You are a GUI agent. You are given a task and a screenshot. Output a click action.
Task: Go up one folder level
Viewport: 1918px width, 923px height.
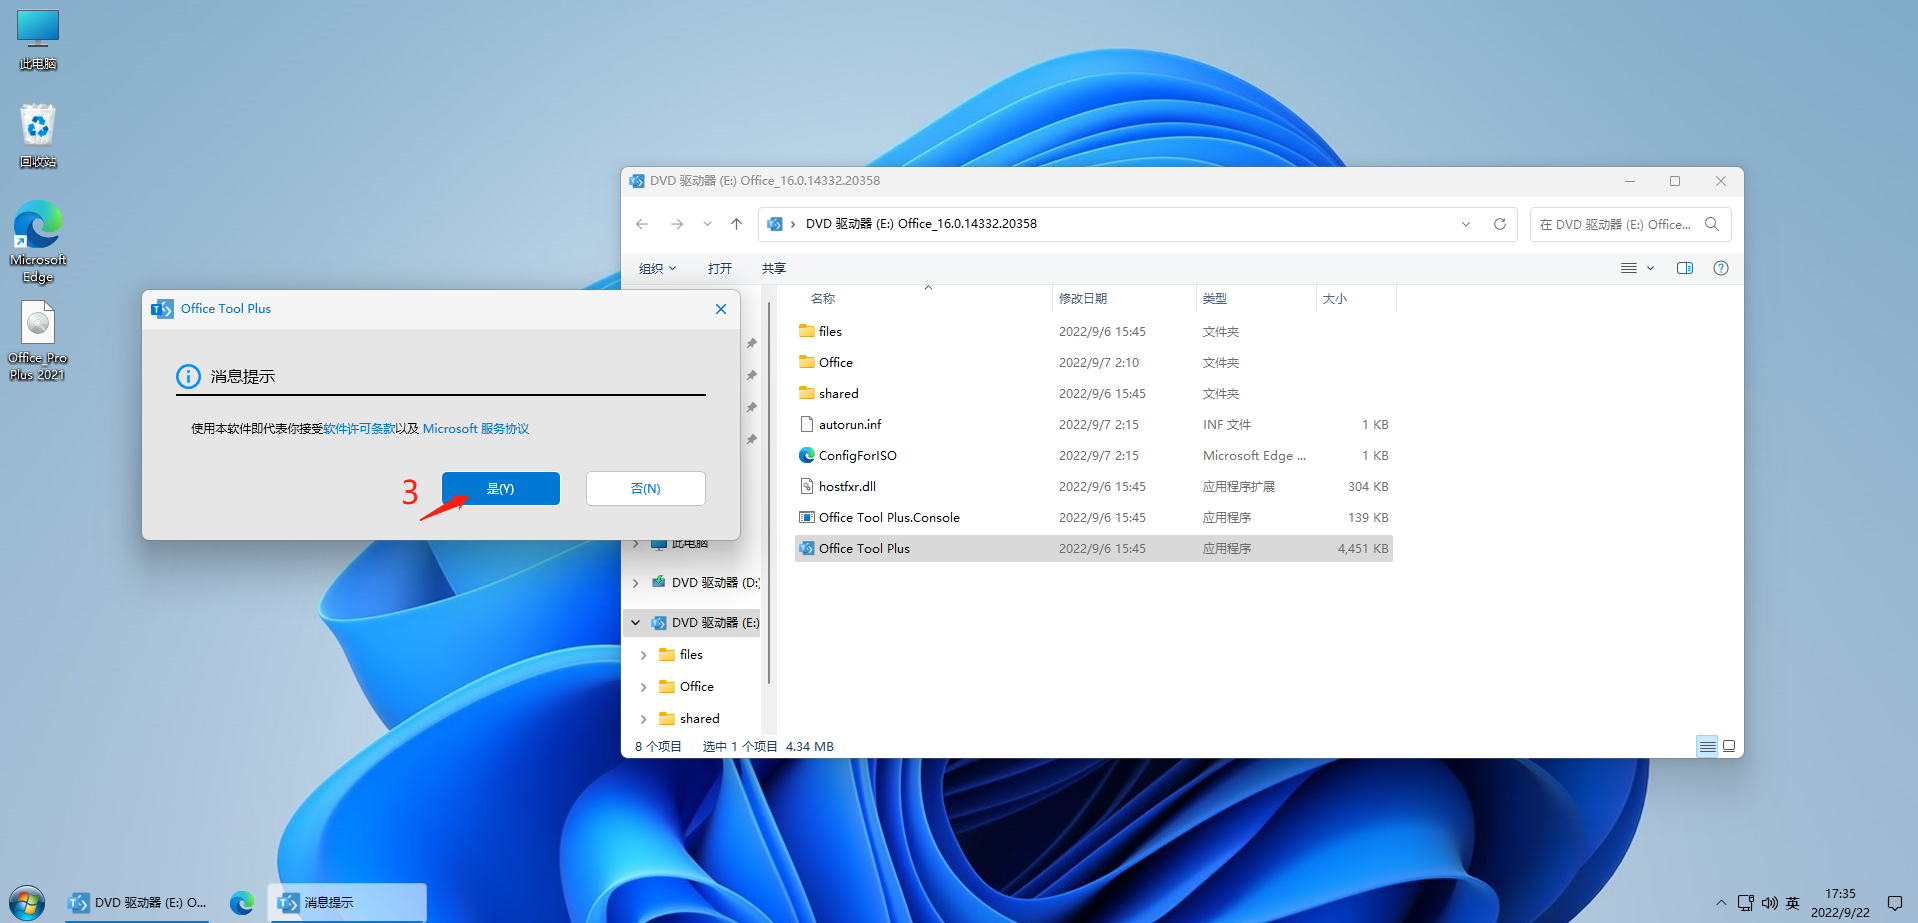(736, 224)
